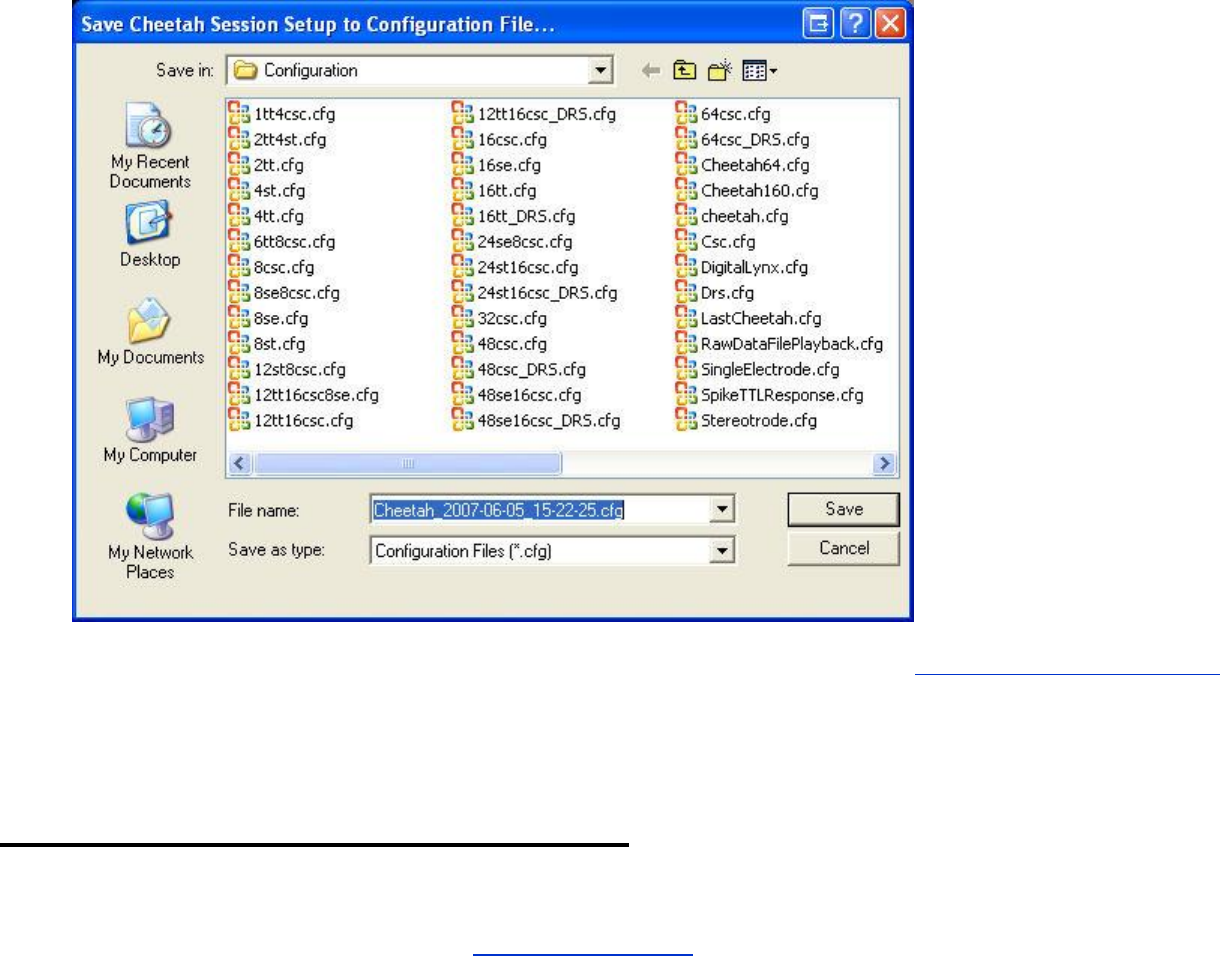Select file 24st16csc_DRS.cfg

[536, 293]
